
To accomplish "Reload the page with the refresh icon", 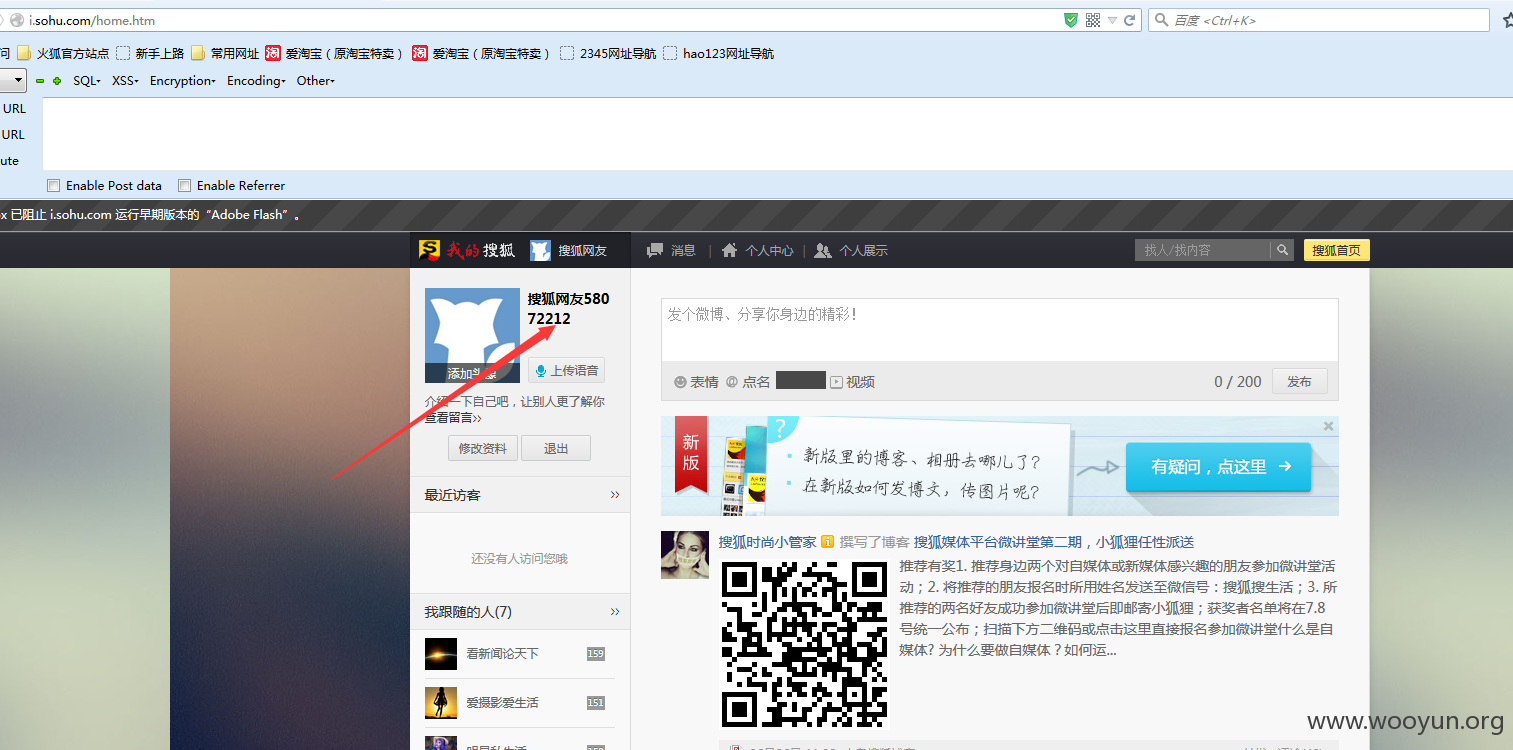I will coord(1129,20).
